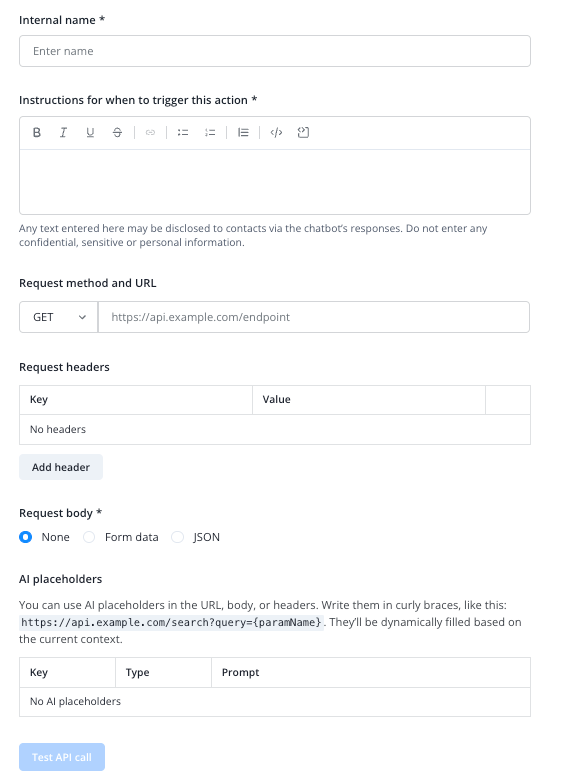Insert a code block
Screen dimensions: 561x784
coord(303,132)
